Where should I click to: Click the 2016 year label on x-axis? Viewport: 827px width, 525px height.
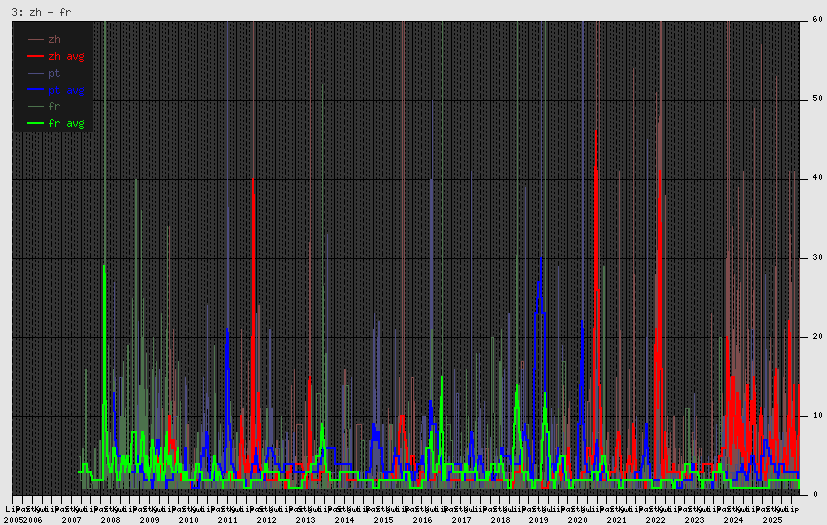pyautogui.click(x=422, y=520)
